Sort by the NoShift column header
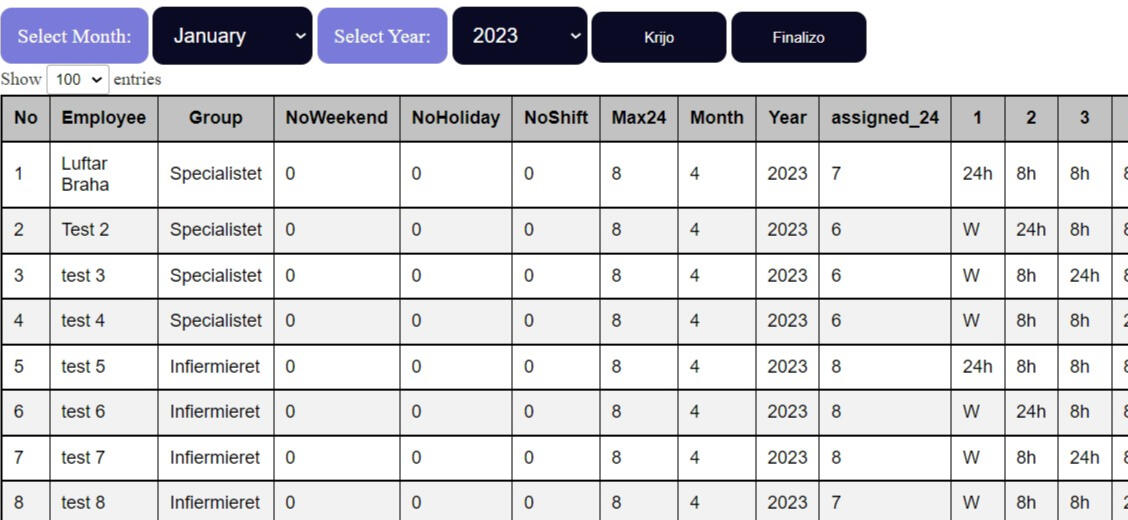The height and width of the screenshot is (520, 1128). pyautogui.click(x=556, y=118)
